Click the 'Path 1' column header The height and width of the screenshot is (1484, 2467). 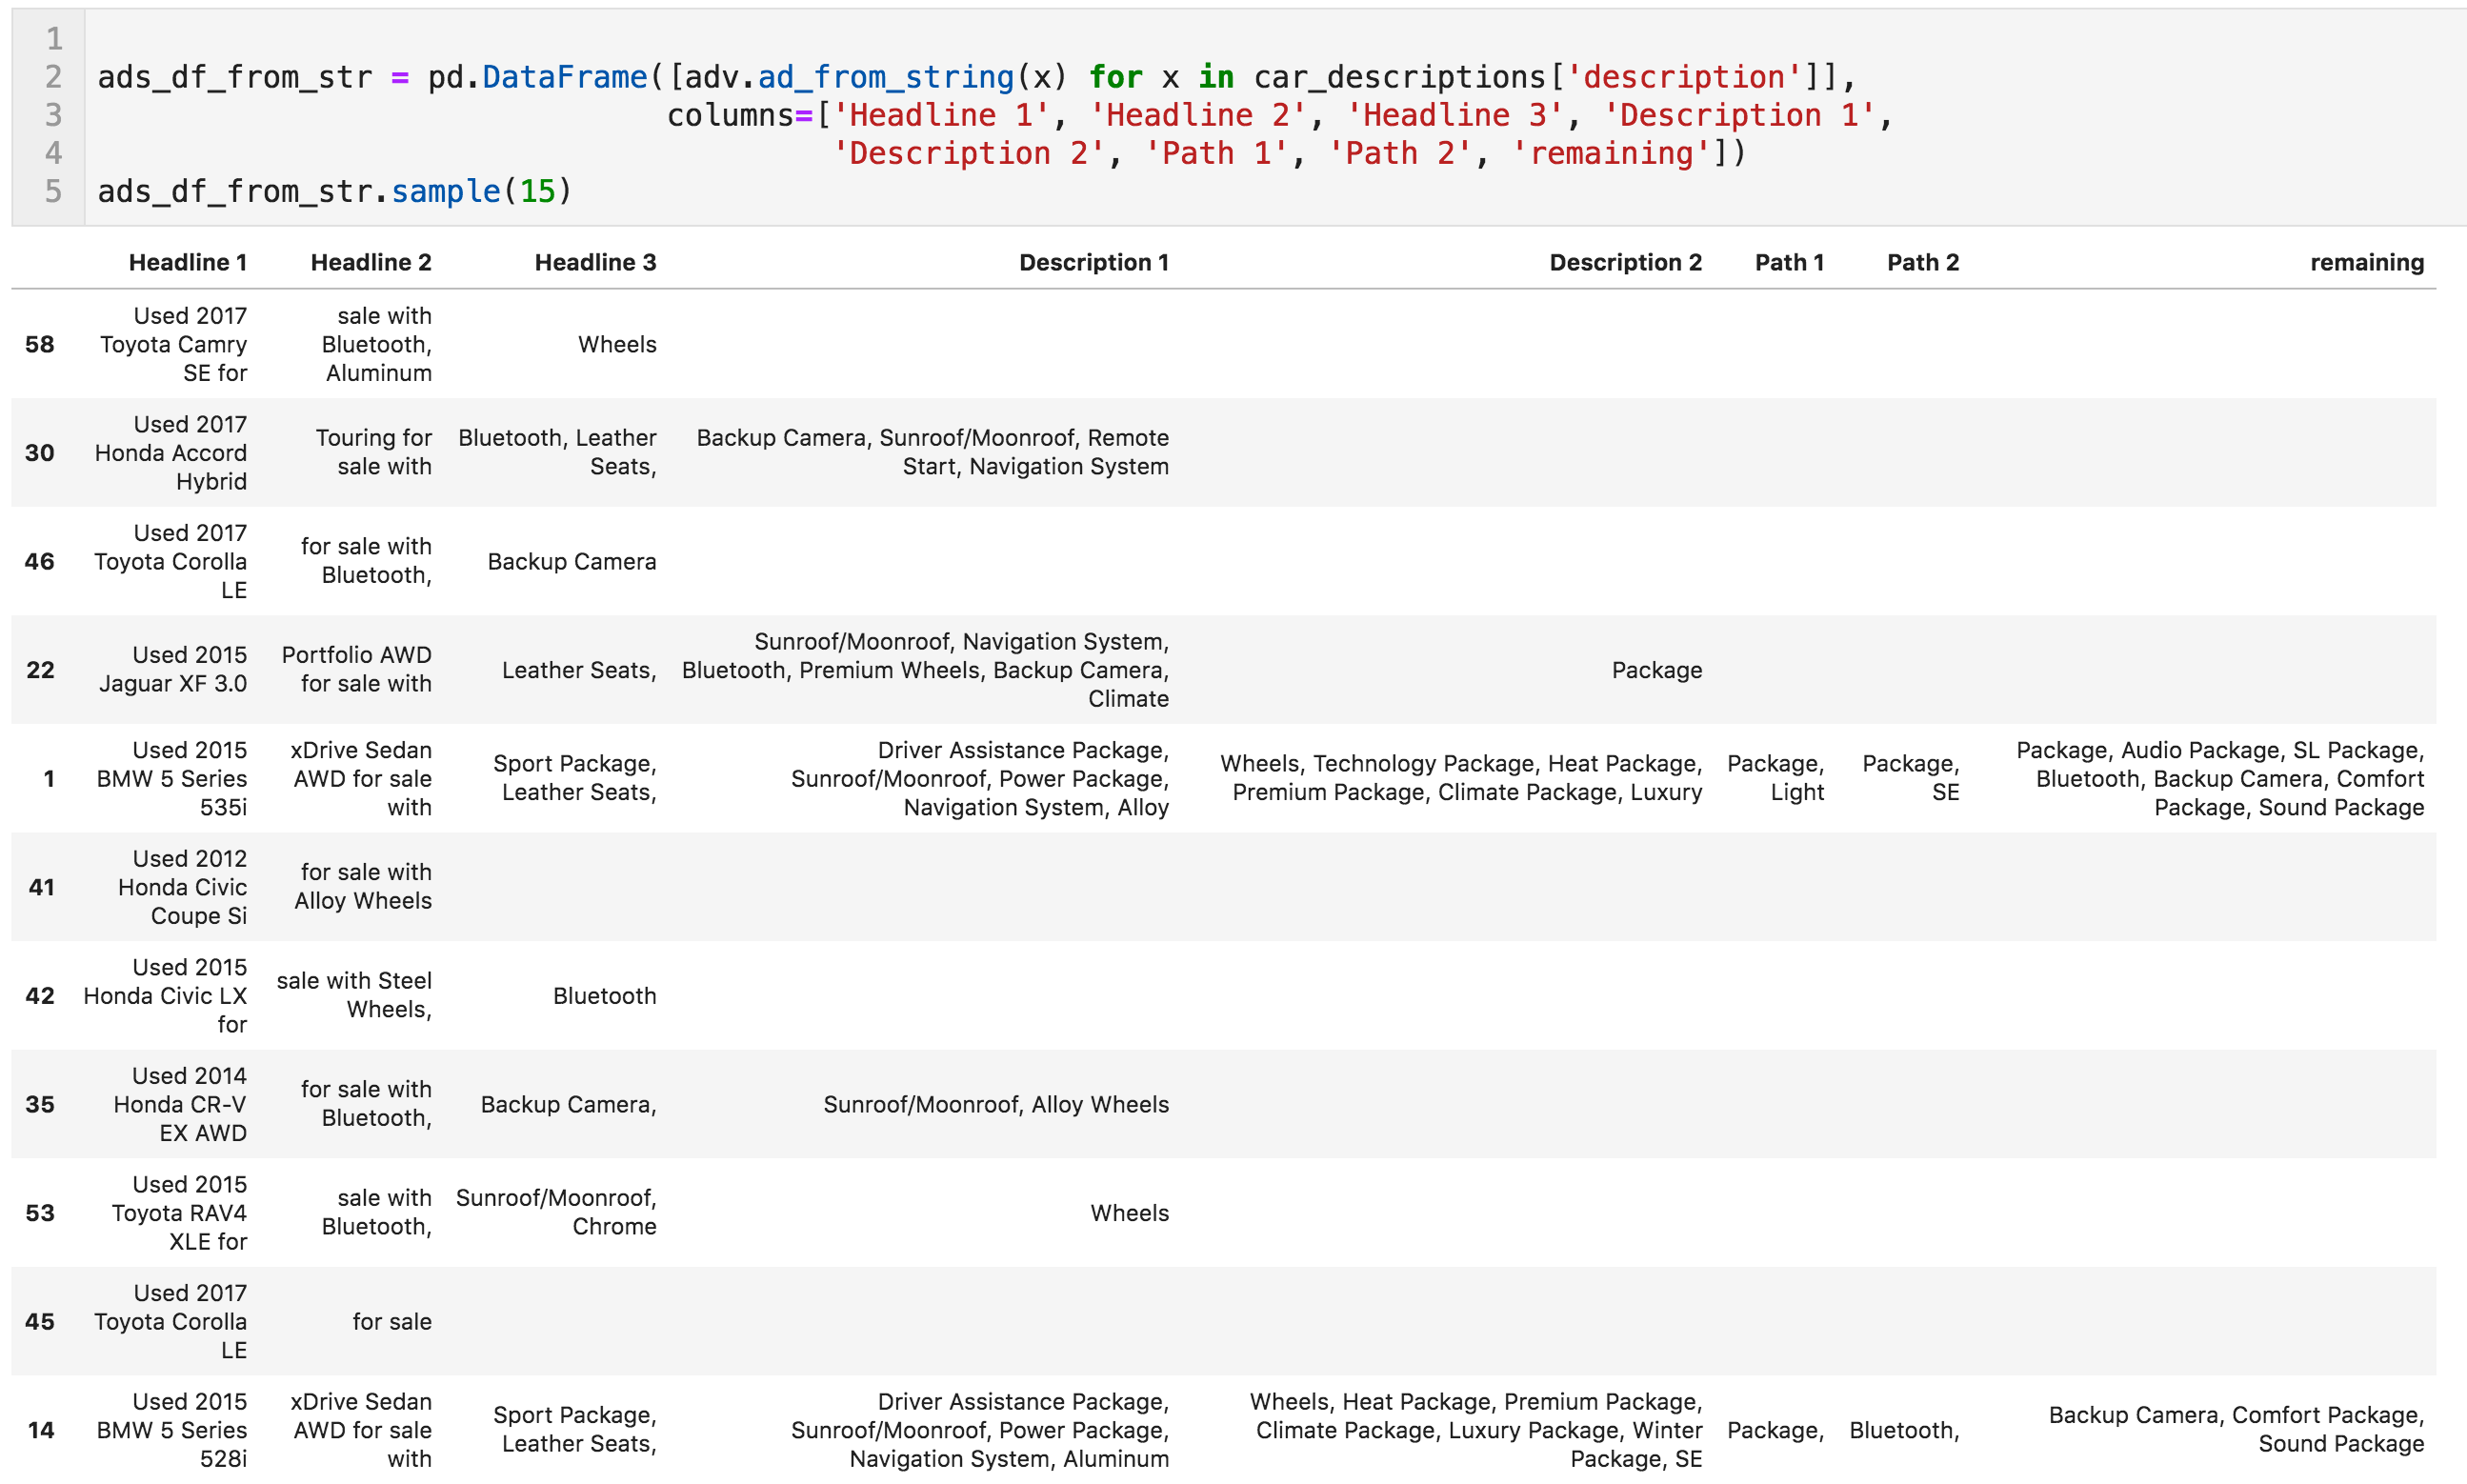click(x=1789, y=262)
